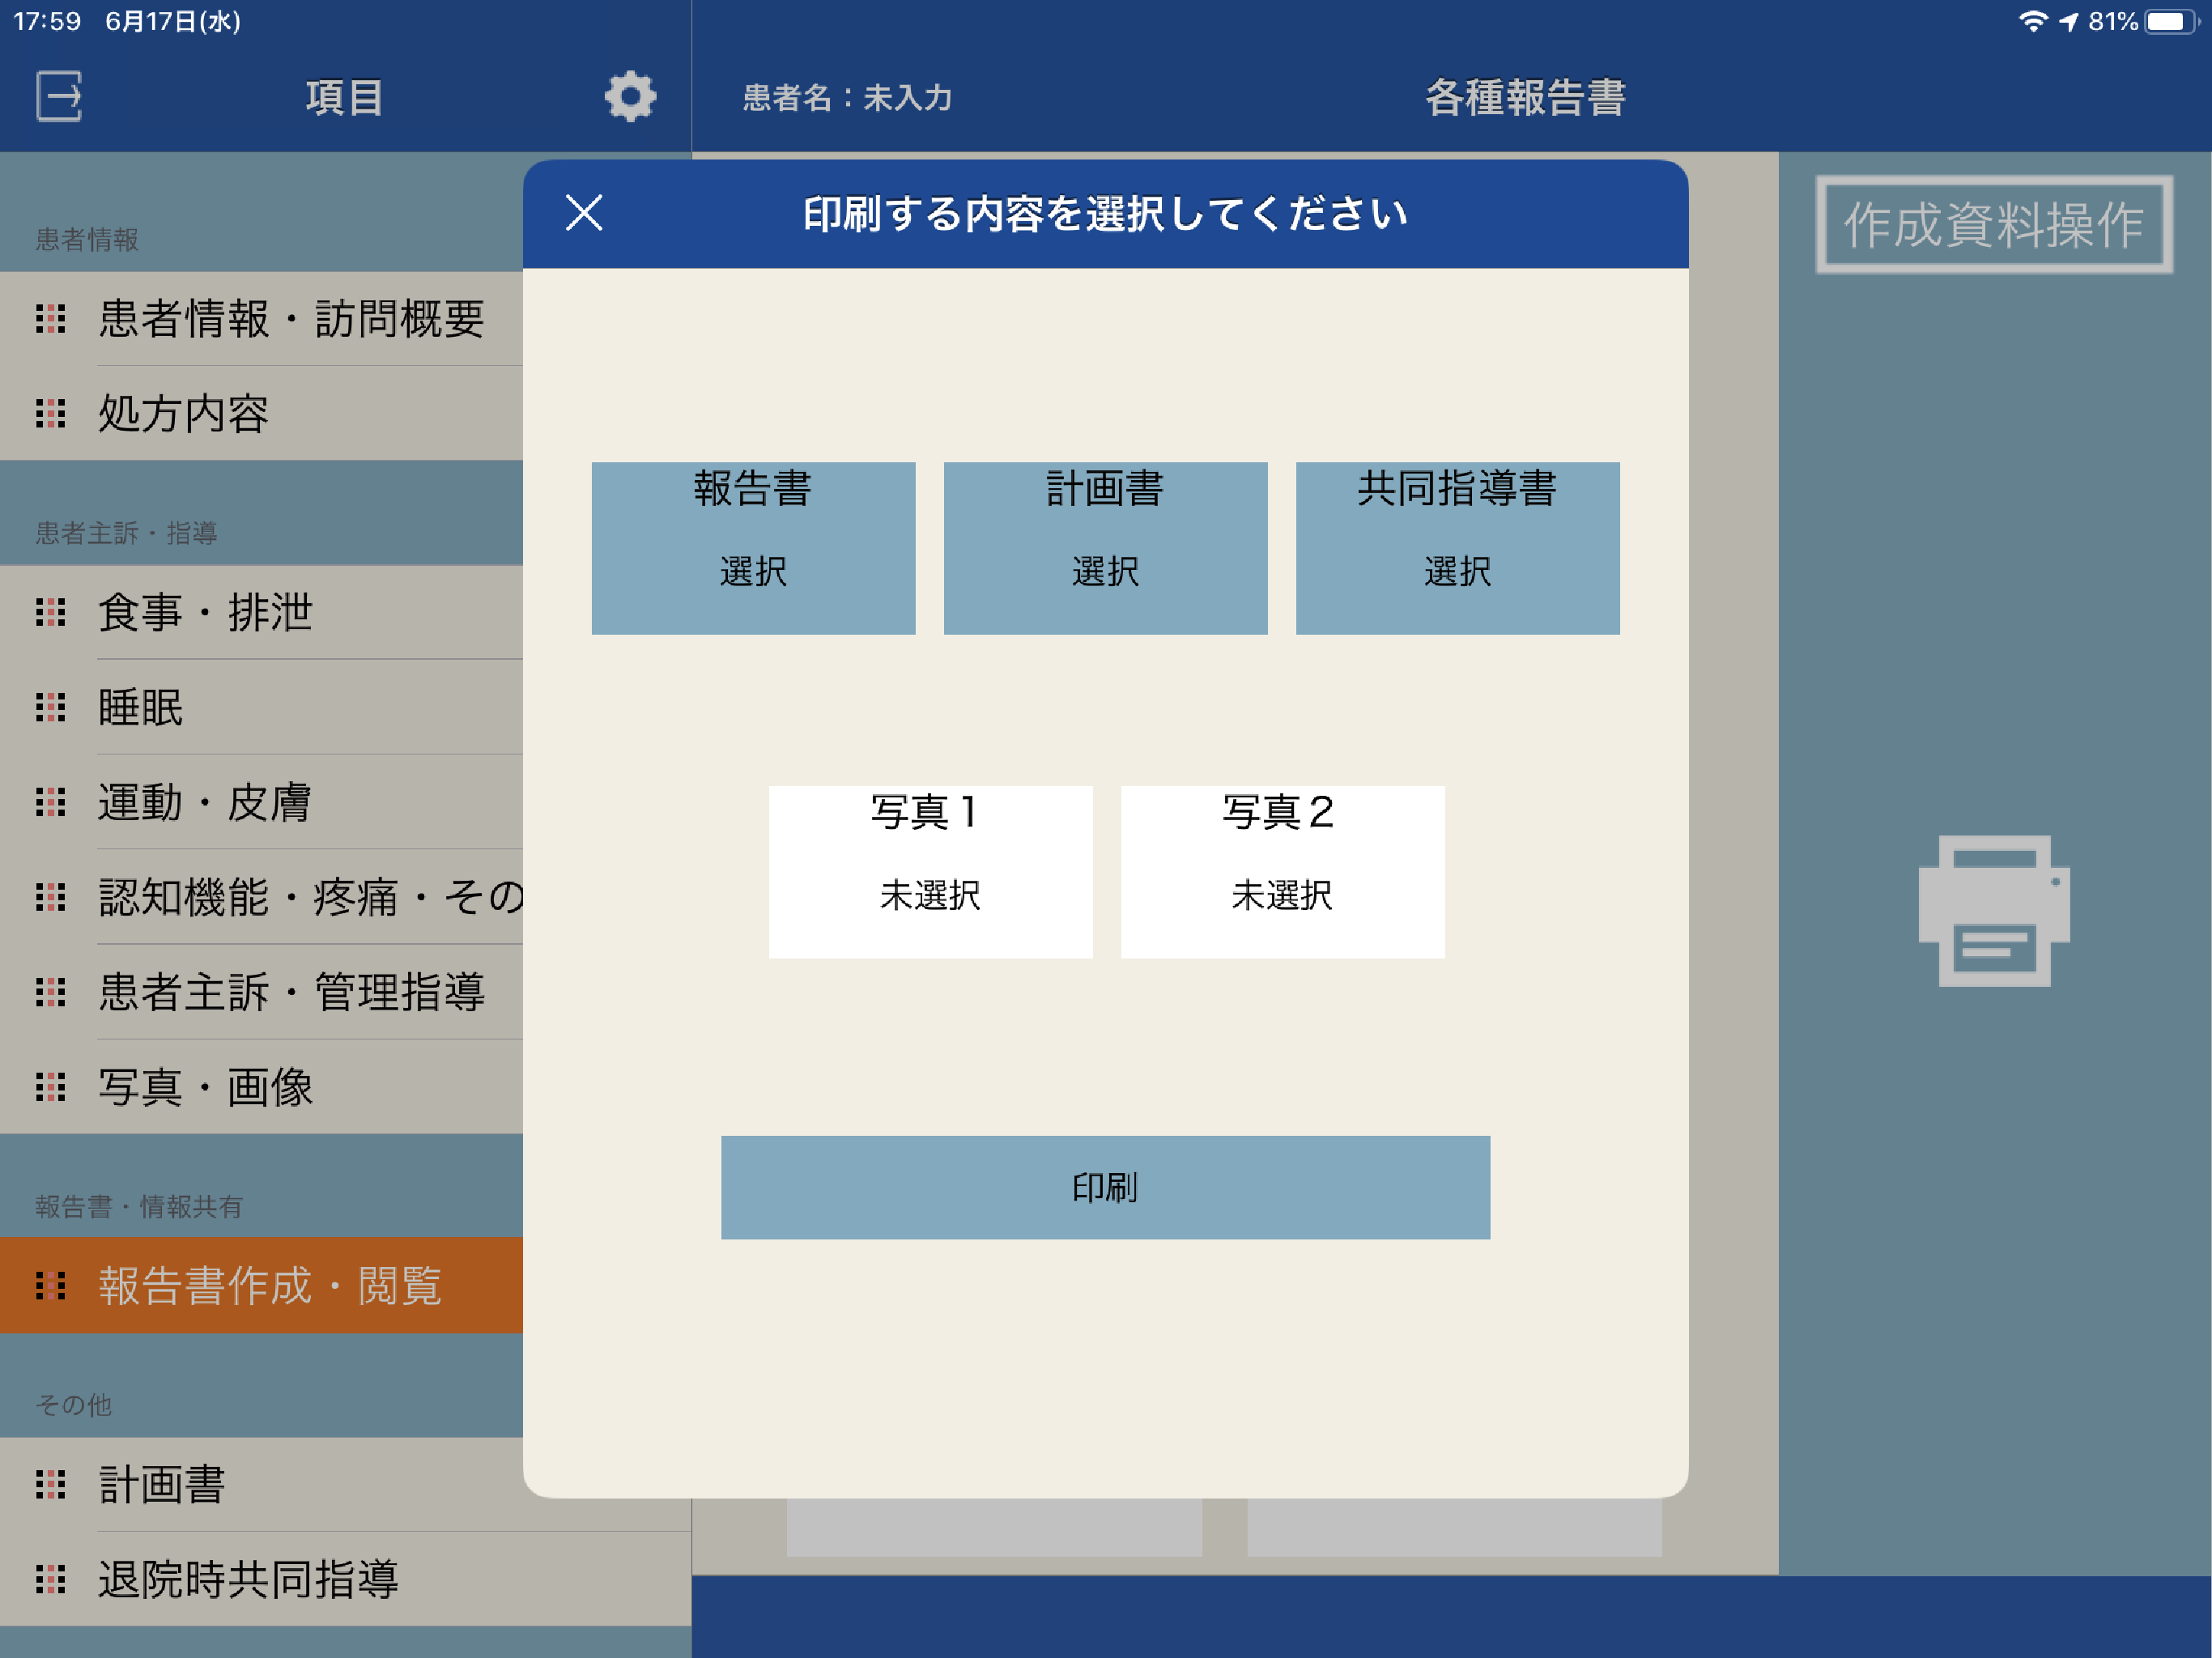This screenshot has height=1658, width=2212.
Task: Open 計画書 in the sidebar その他 section
Action: [x=261, y=1484]
